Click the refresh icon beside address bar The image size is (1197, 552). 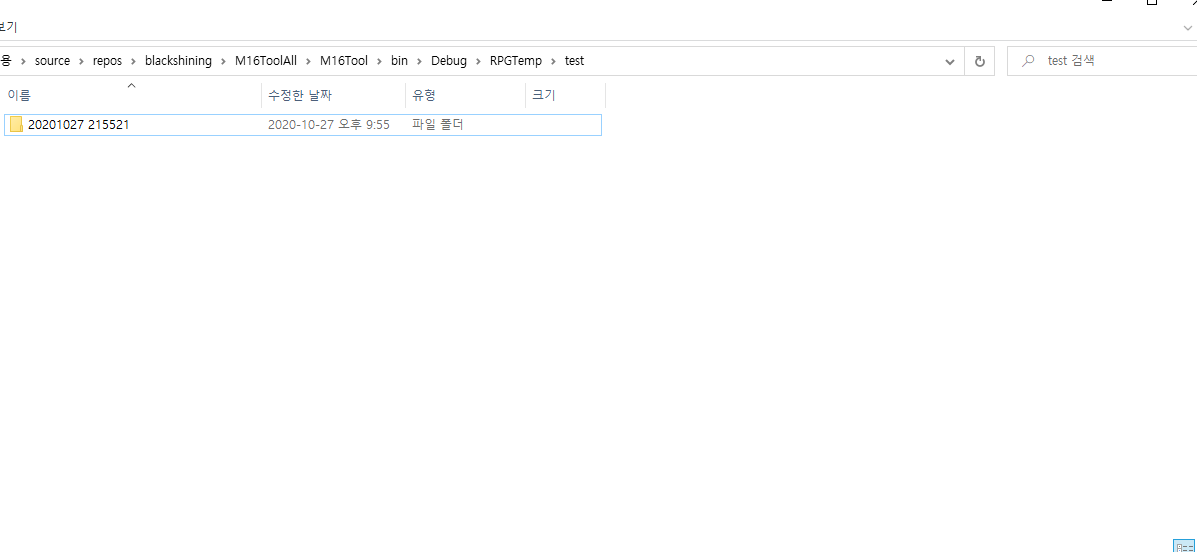click(x=979, y=61)
